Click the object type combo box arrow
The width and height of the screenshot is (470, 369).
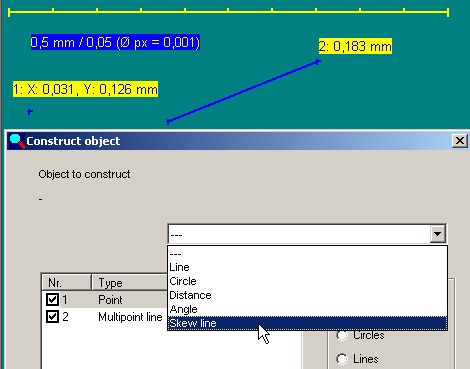pos(437,234)
